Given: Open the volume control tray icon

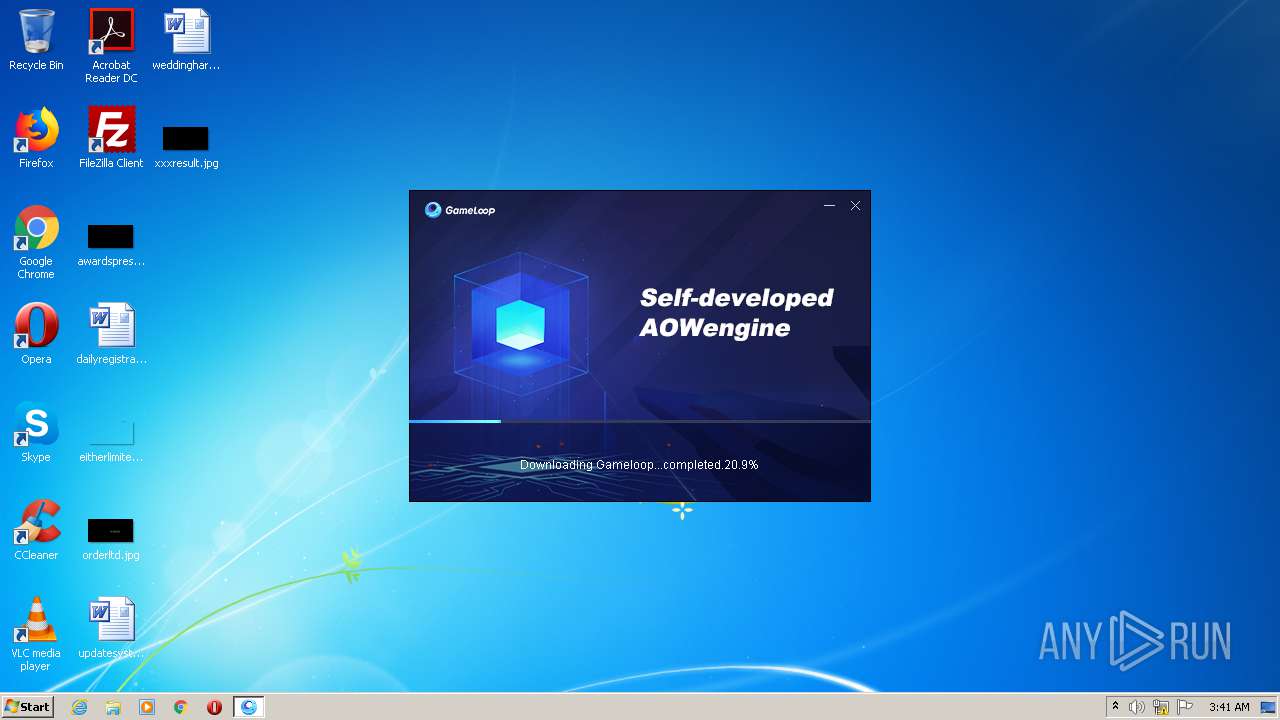Looking at the screenshot, I should click(x=1137, y=707).
